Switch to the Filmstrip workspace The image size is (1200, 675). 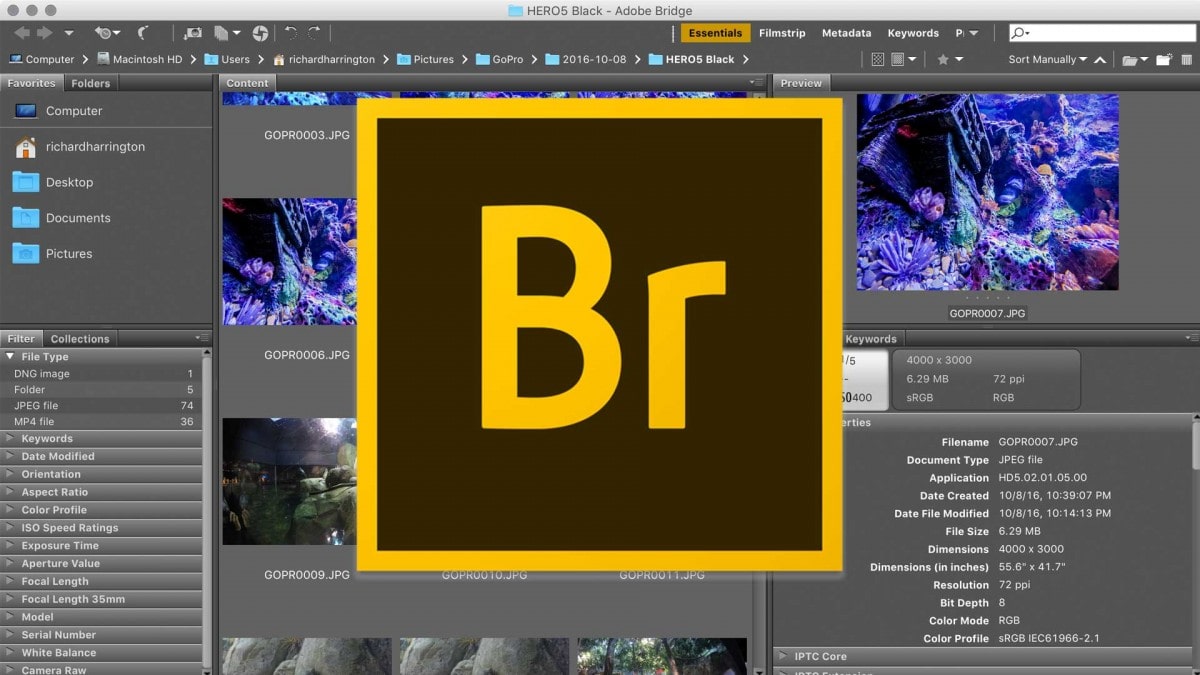coord(781,32)
